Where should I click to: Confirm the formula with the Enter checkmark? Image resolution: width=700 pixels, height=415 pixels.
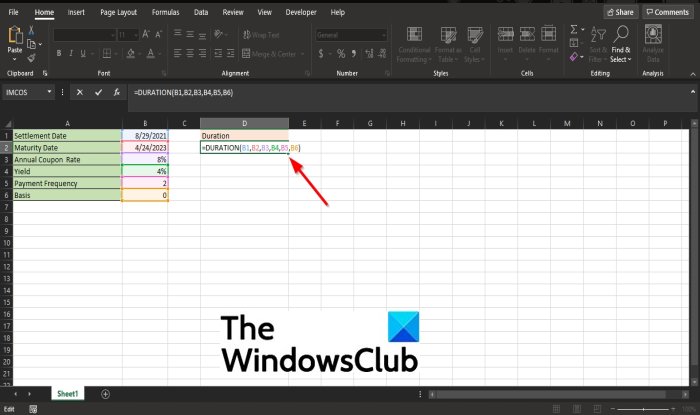(x=98, y=92)
